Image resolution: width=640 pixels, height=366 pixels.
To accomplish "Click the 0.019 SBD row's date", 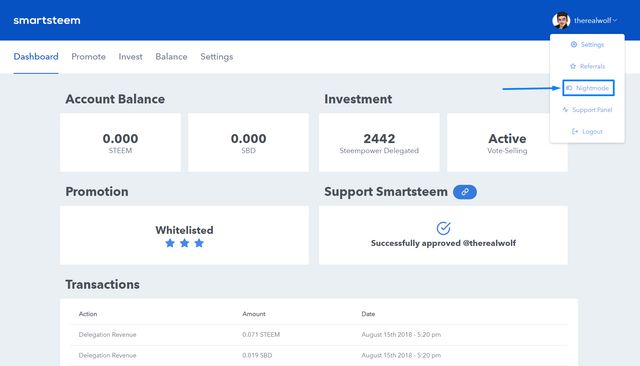I will [401, 355].
